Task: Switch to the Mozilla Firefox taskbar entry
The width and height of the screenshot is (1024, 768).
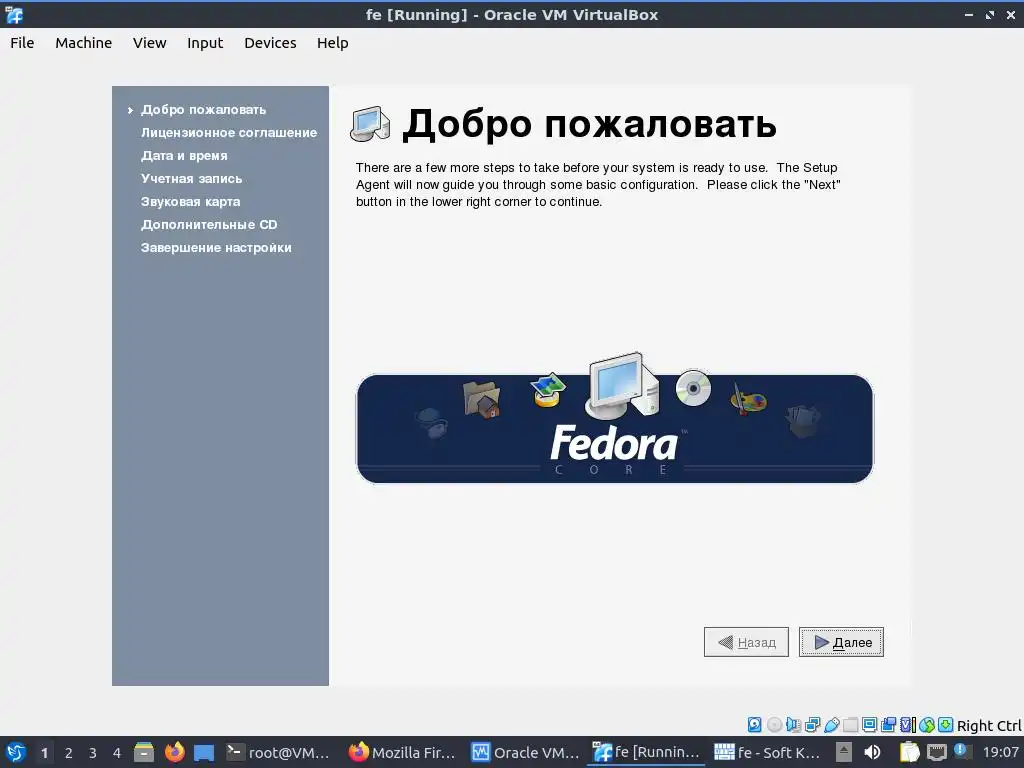Action: [x=401, y=752]
